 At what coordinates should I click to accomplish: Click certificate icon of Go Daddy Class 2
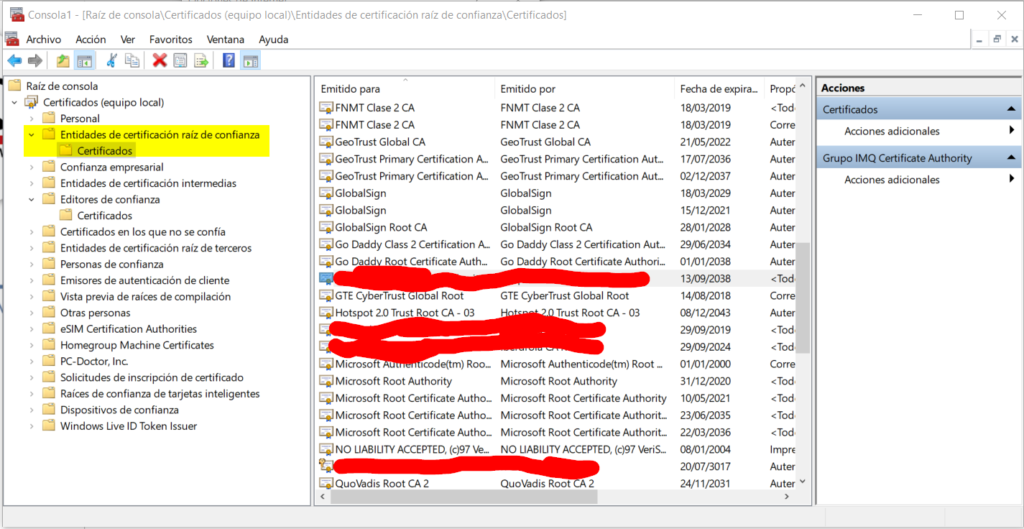point(326,244)
